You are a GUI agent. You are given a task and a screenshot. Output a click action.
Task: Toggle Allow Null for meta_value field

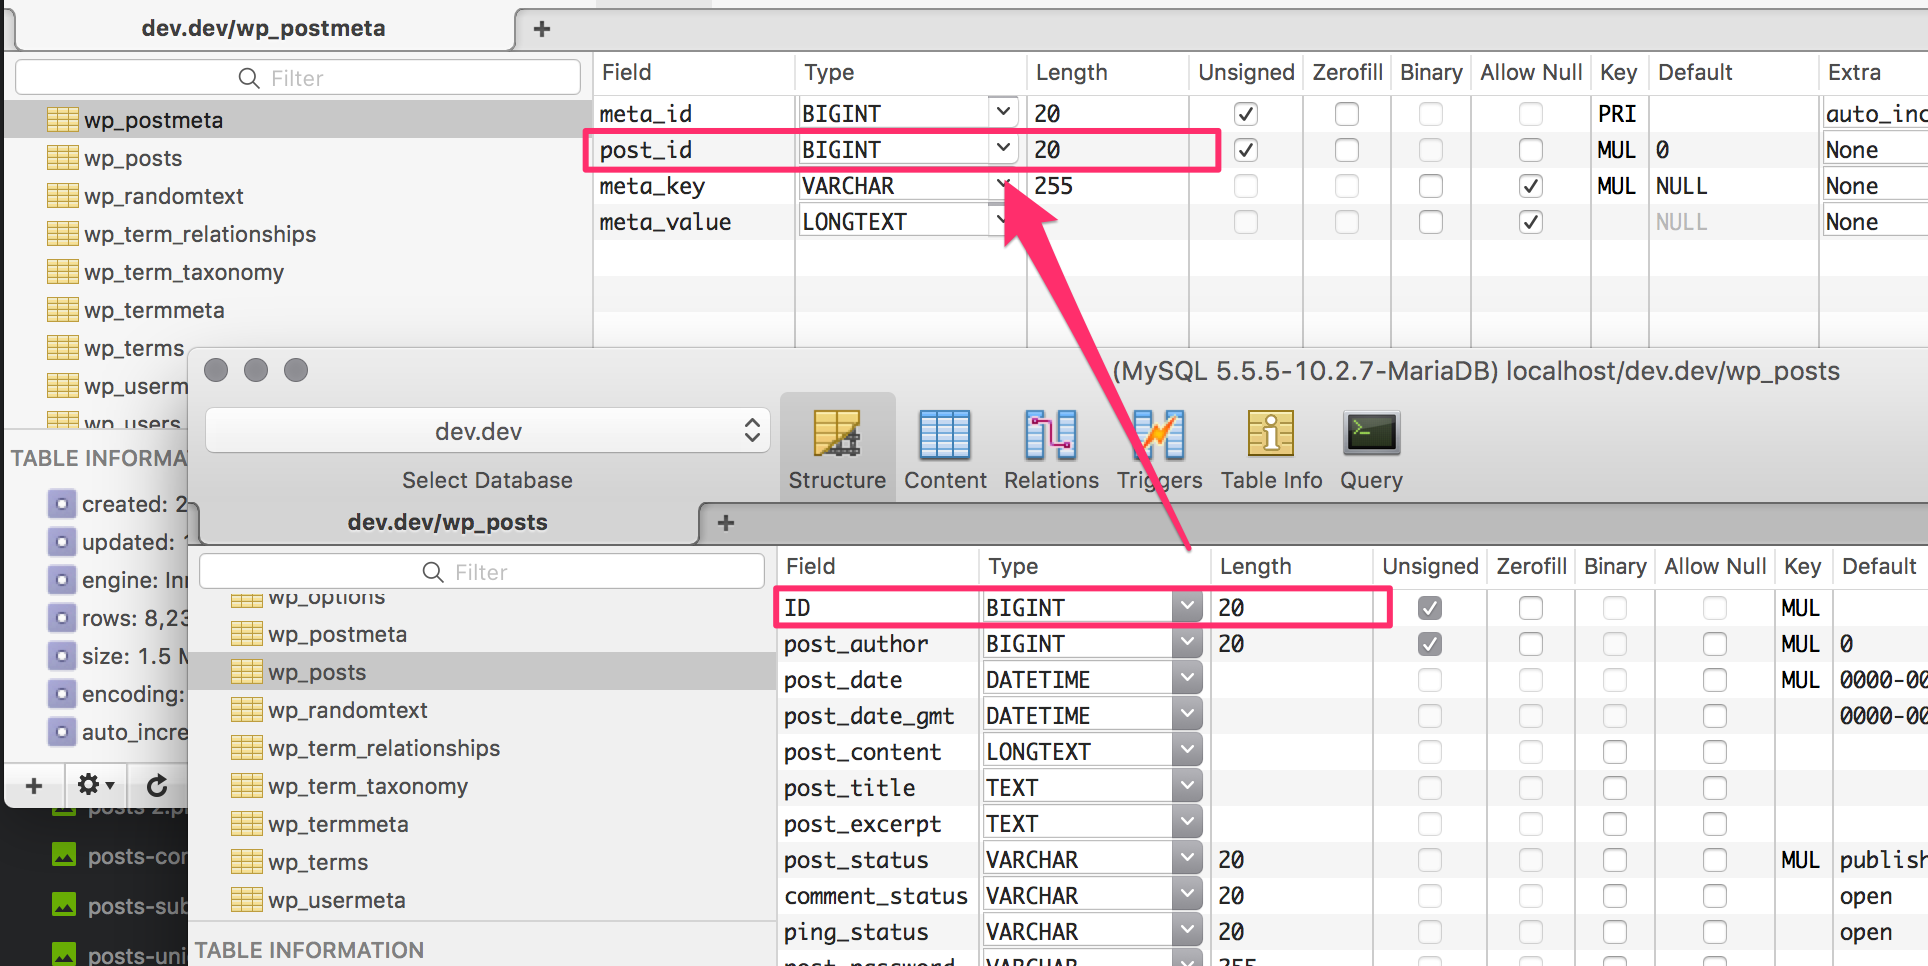point(1530,222)
